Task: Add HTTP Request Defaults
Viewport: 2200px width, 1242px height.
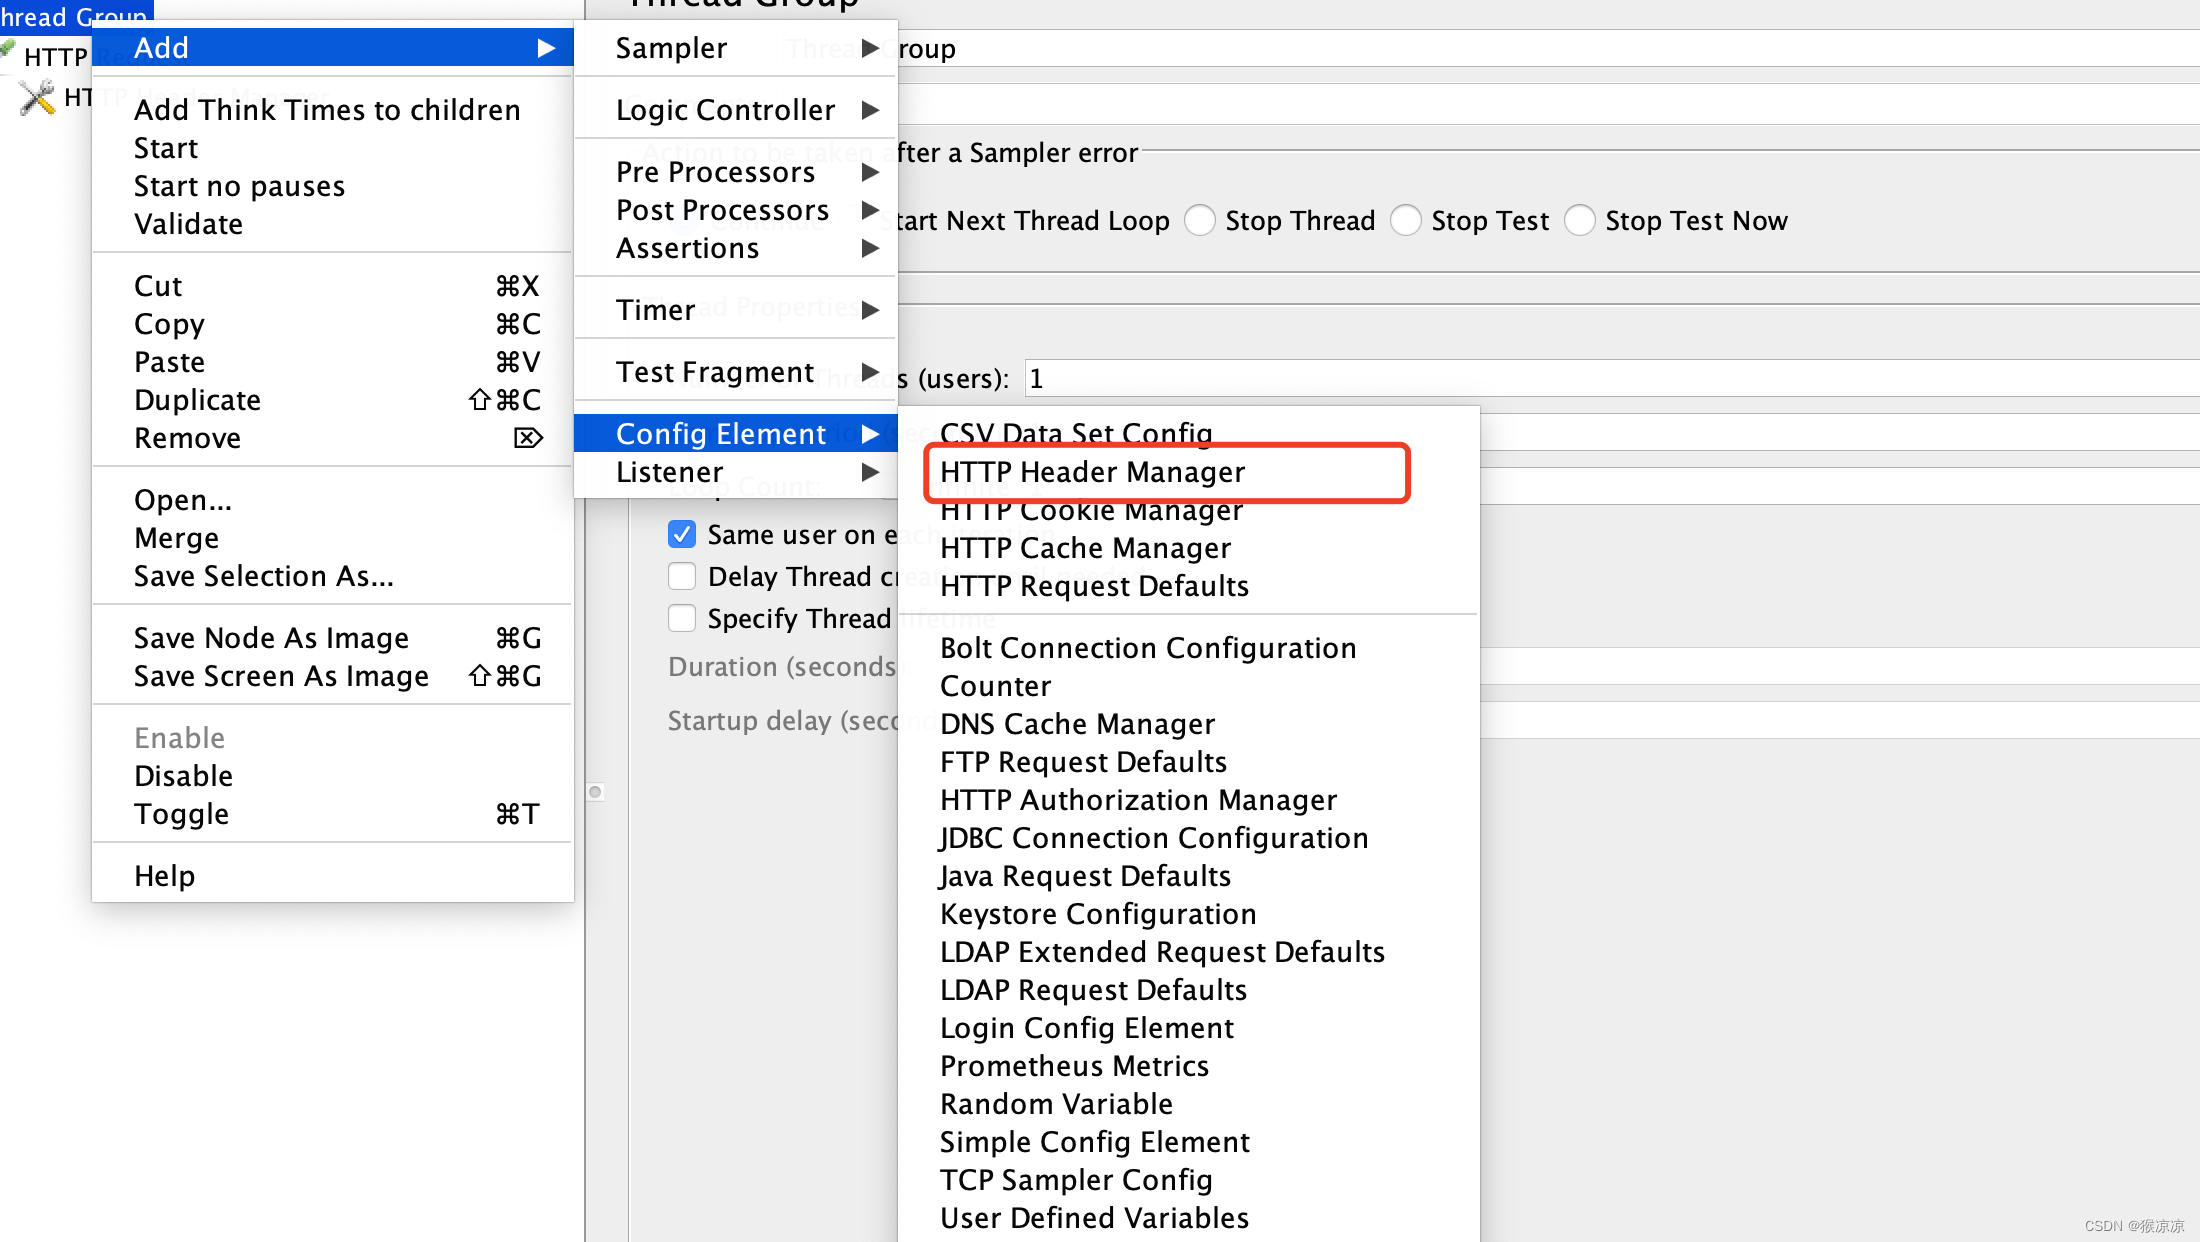Action: tap(1189, 586)
